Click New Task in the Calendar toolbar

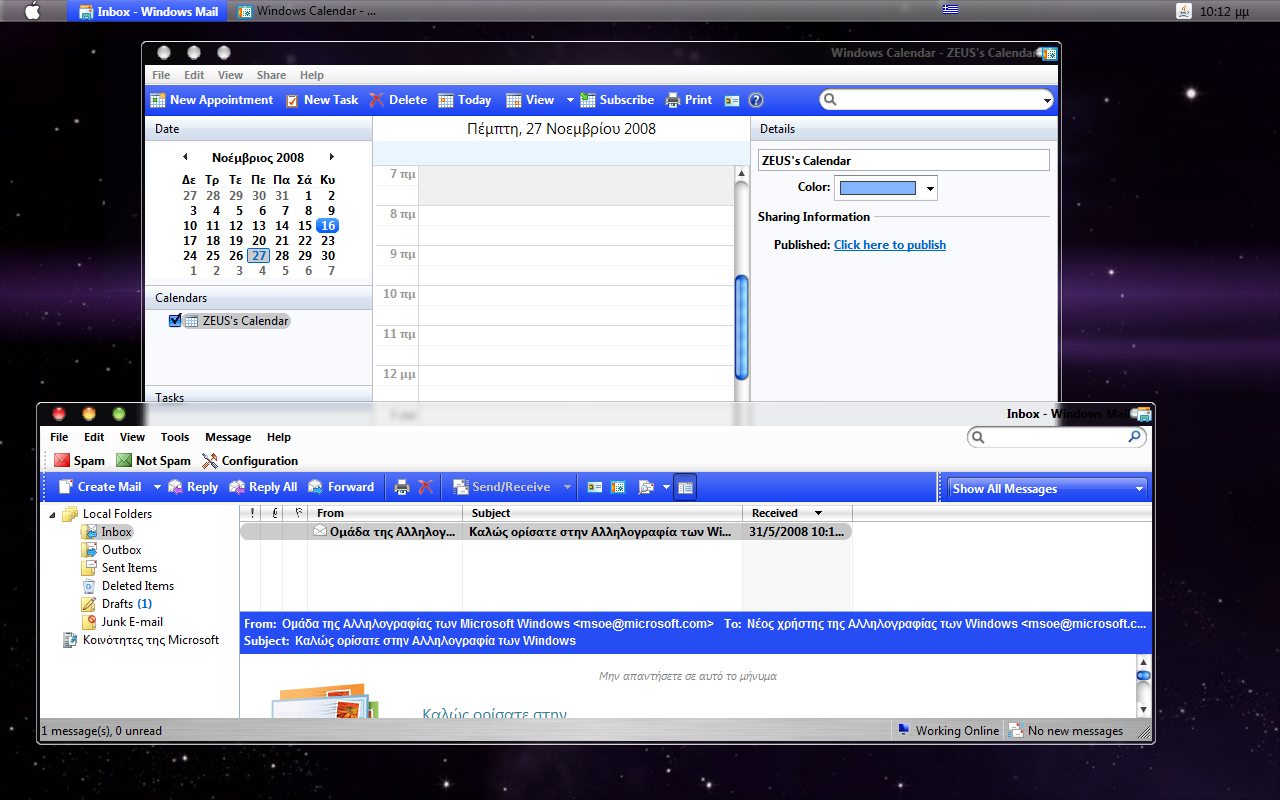pos(322,100)
